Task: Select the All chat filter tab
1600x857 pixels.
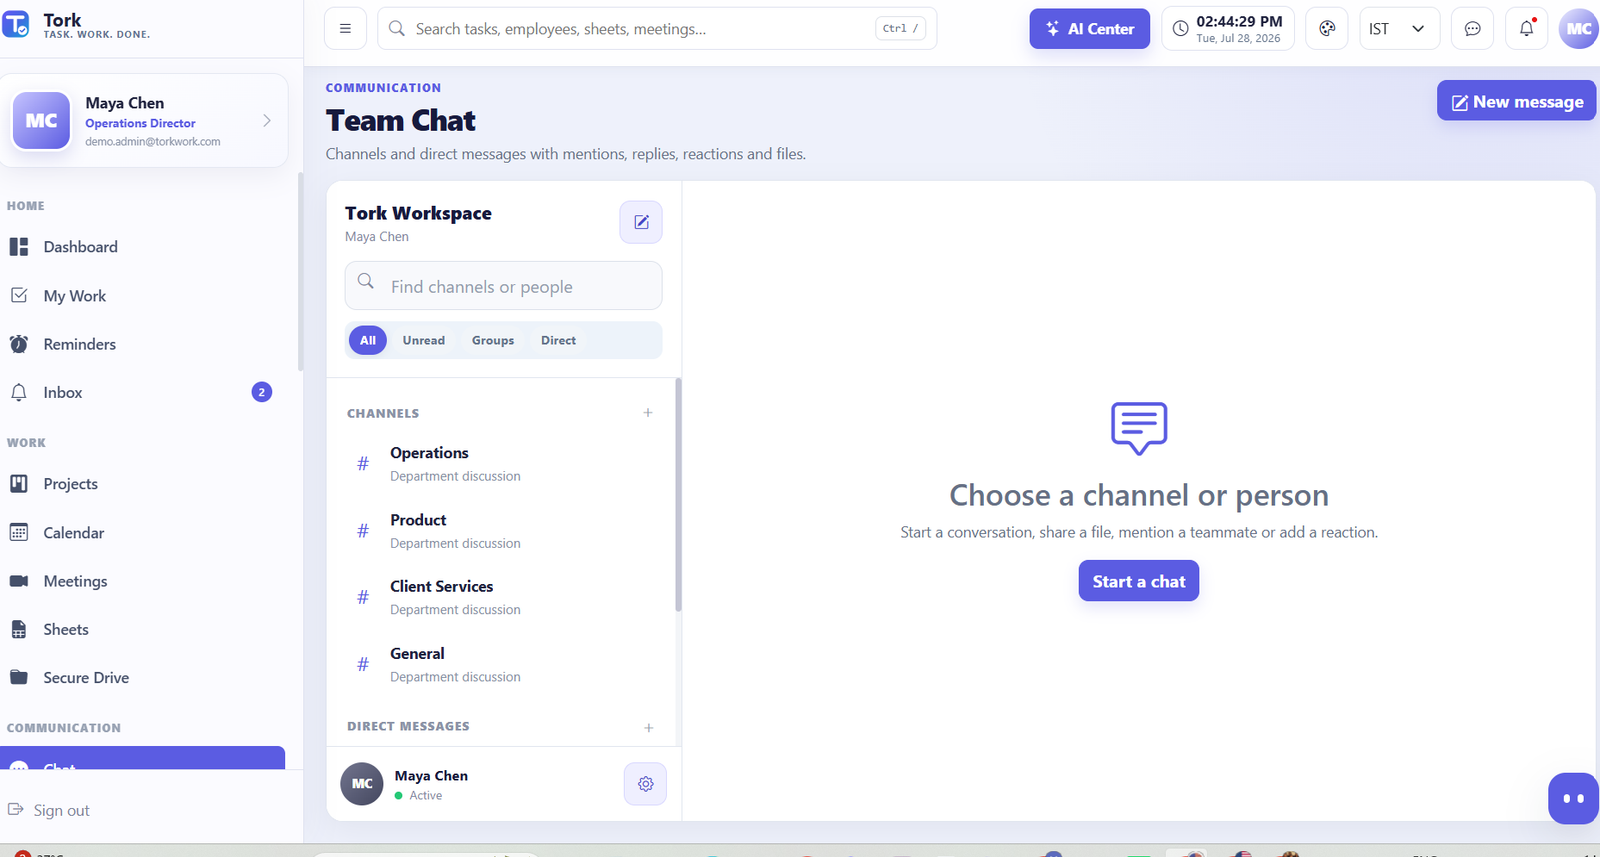Action: click(368, 340)
